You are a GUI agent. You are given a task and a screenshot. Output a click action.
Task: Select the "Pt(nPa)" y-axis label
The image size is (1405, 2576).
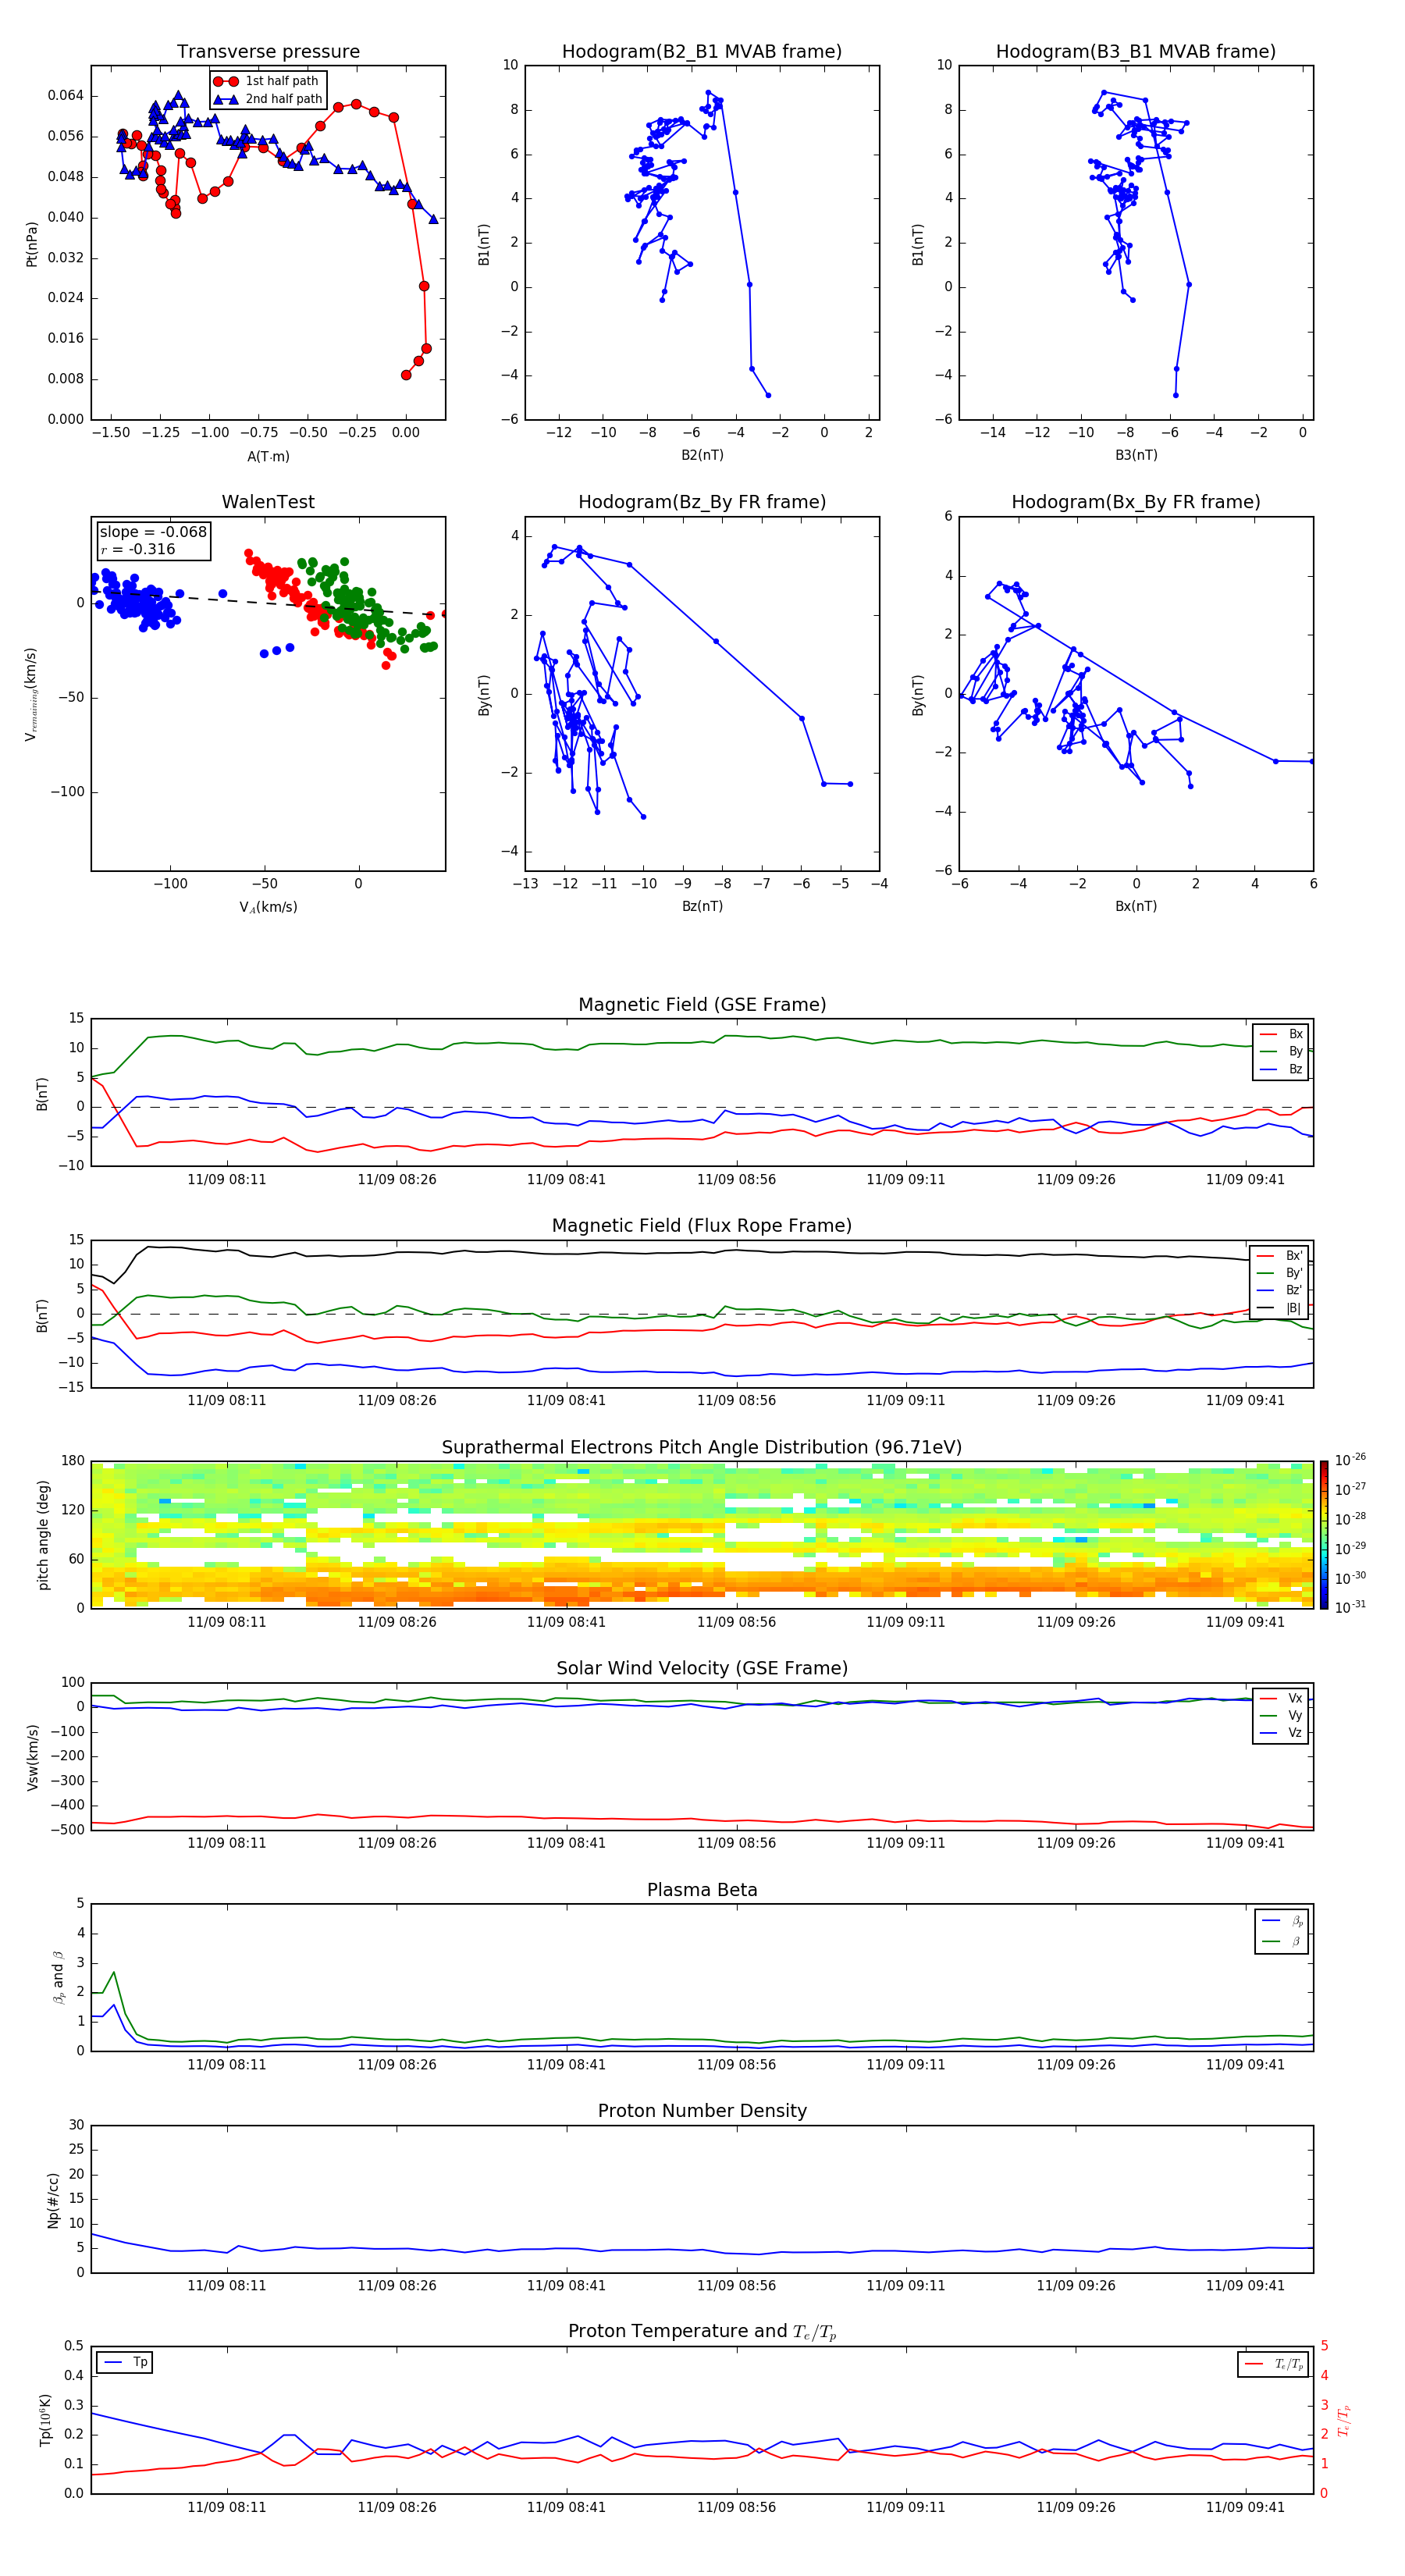pyautogui.click(x=31, y=244)
